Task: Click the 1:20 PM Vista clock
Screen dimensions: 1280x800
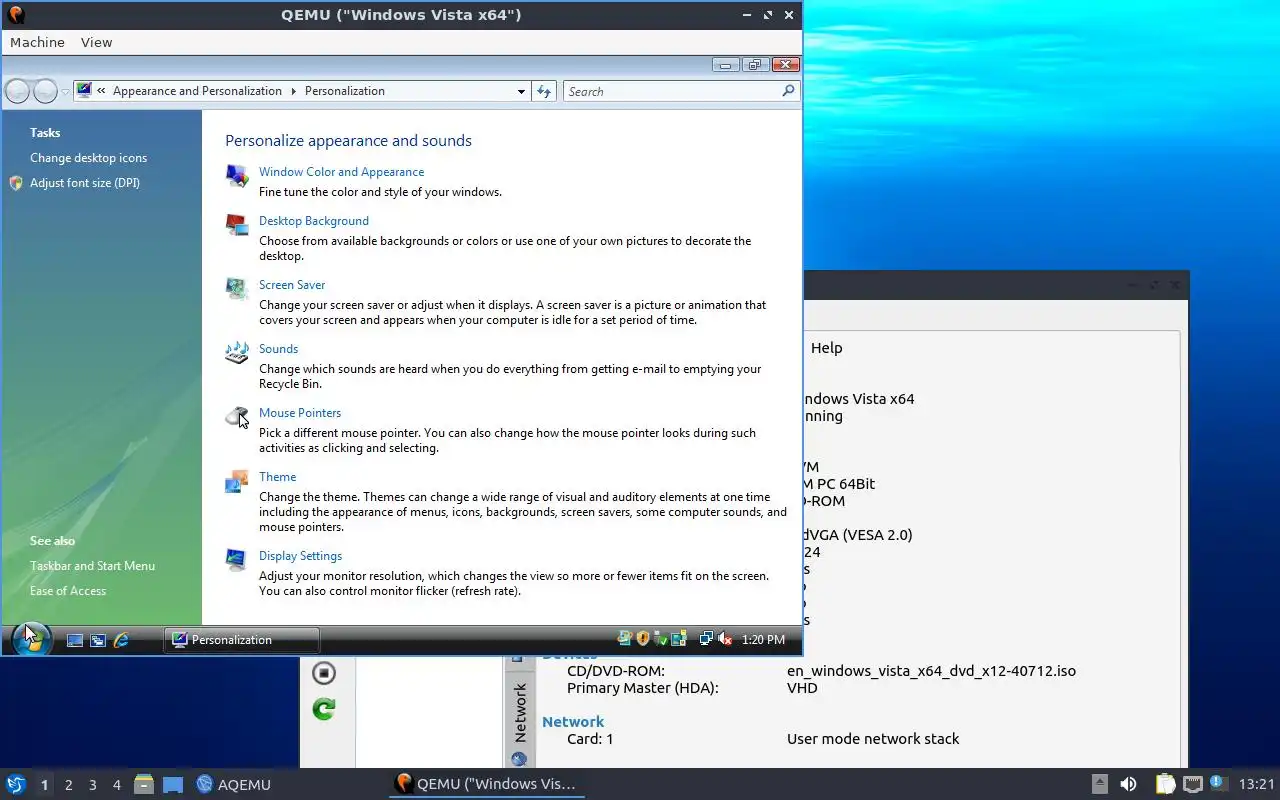Action: (763, 640)
